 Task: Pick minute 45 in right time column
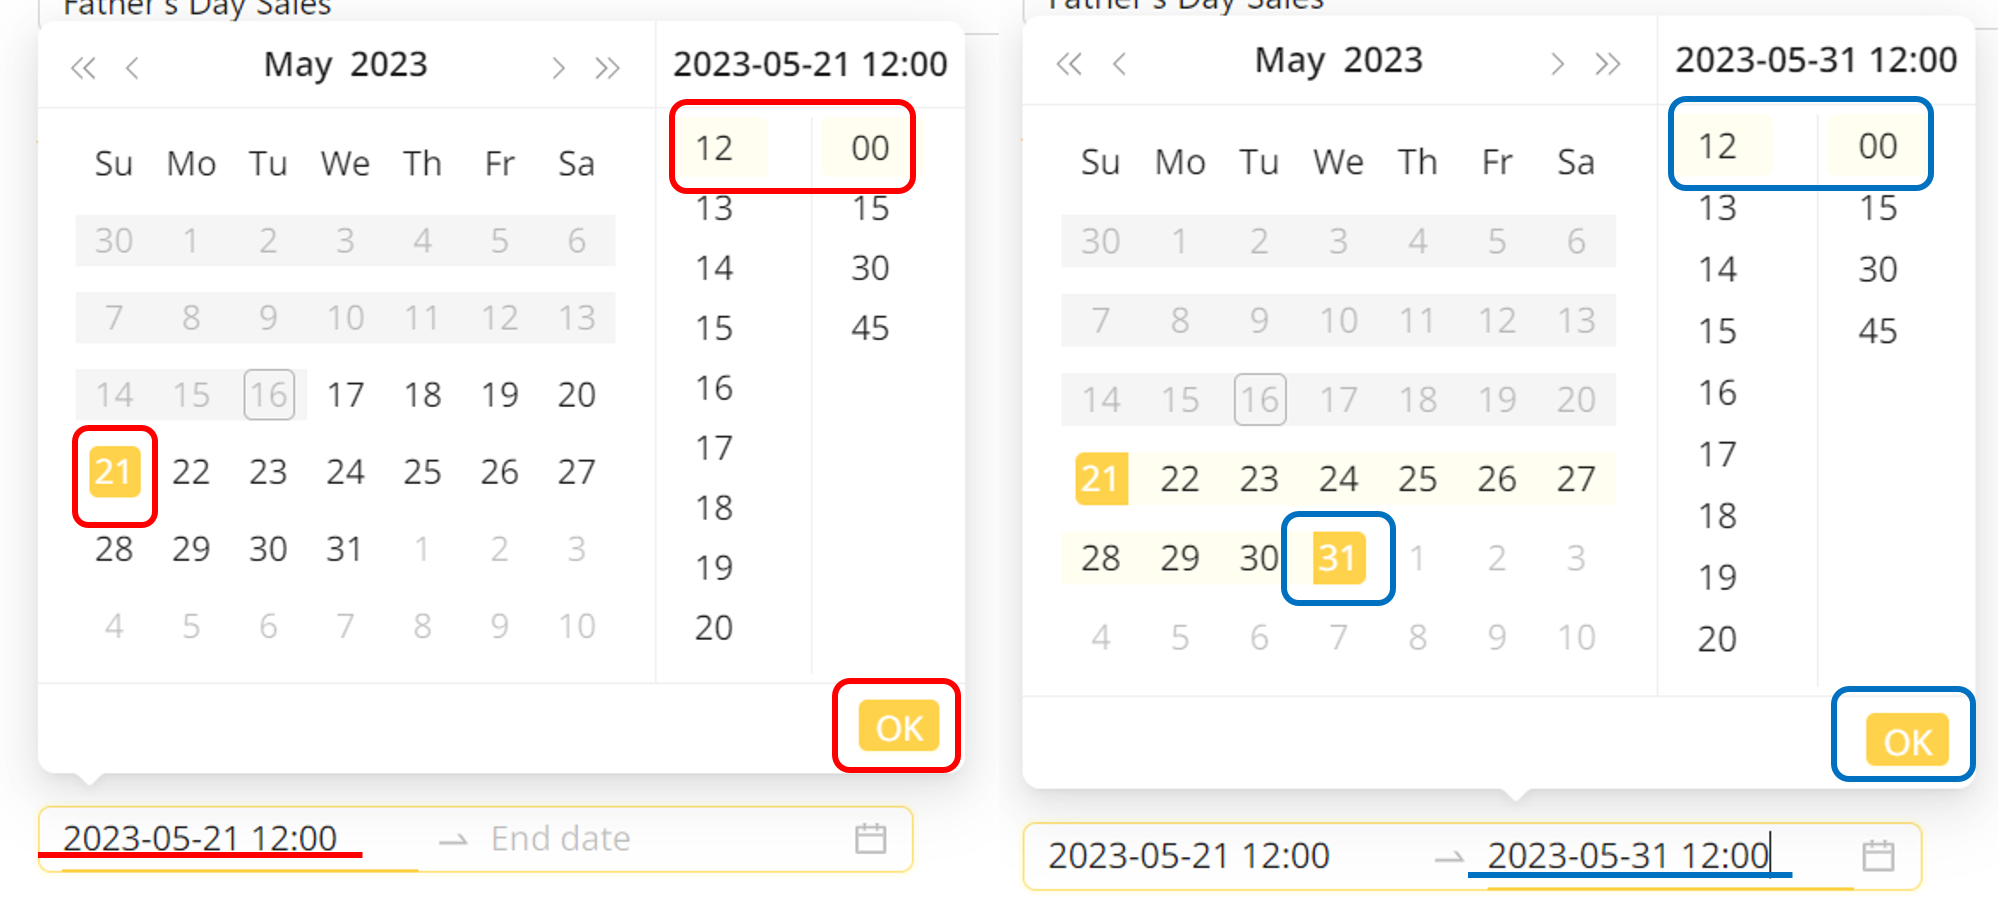point(1877,331)
